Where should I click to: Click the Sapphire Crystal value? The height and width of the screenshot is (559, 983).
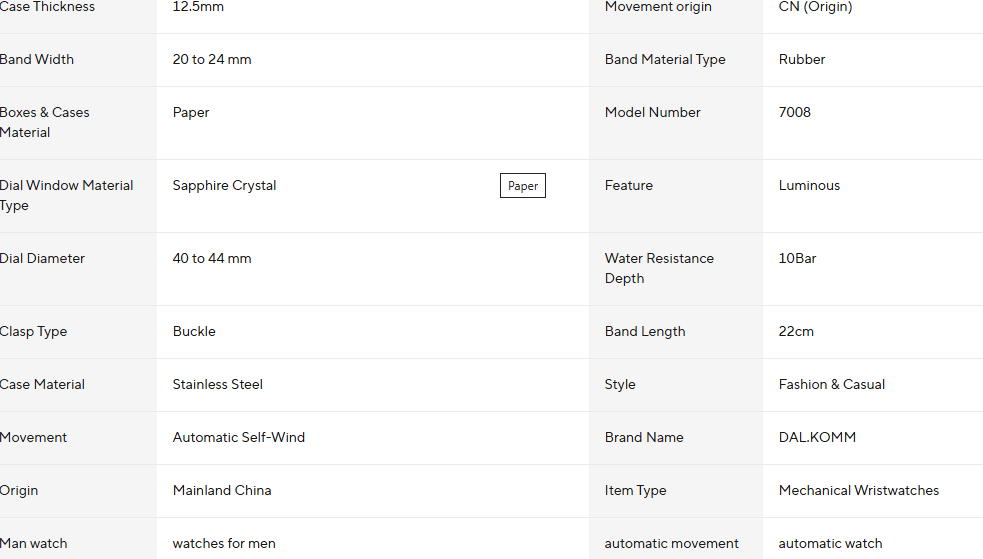(224, 185)
